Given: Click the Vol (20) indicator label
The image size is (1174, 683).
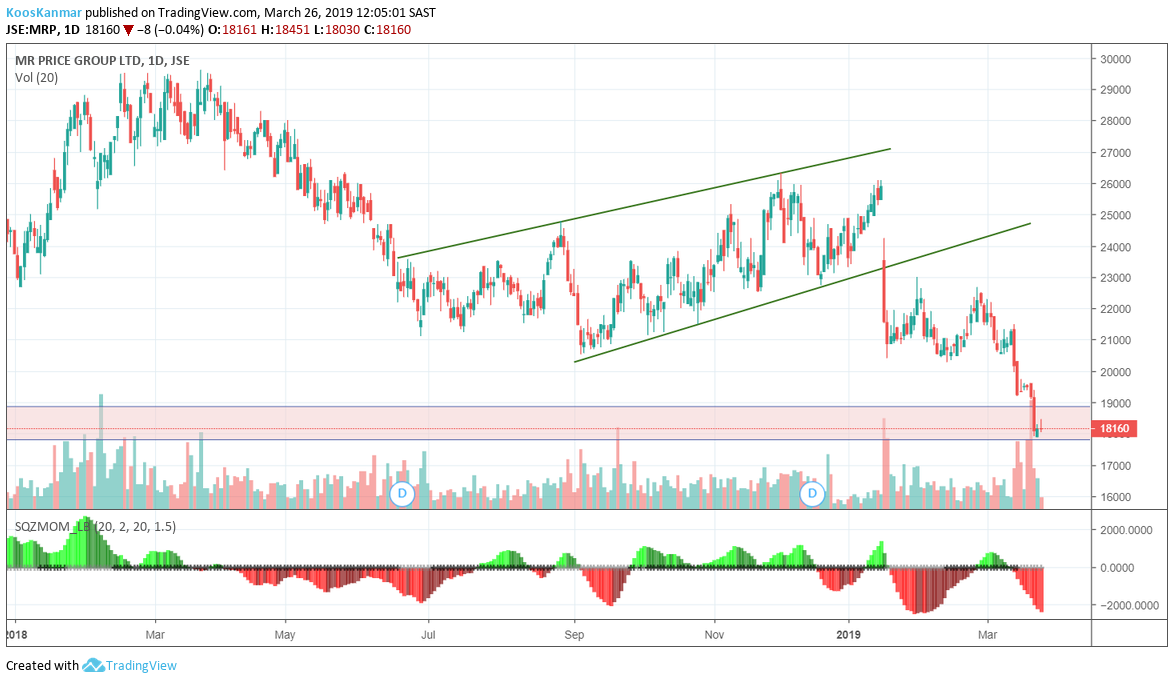Looking at the screenshot, I should (36, 78).
